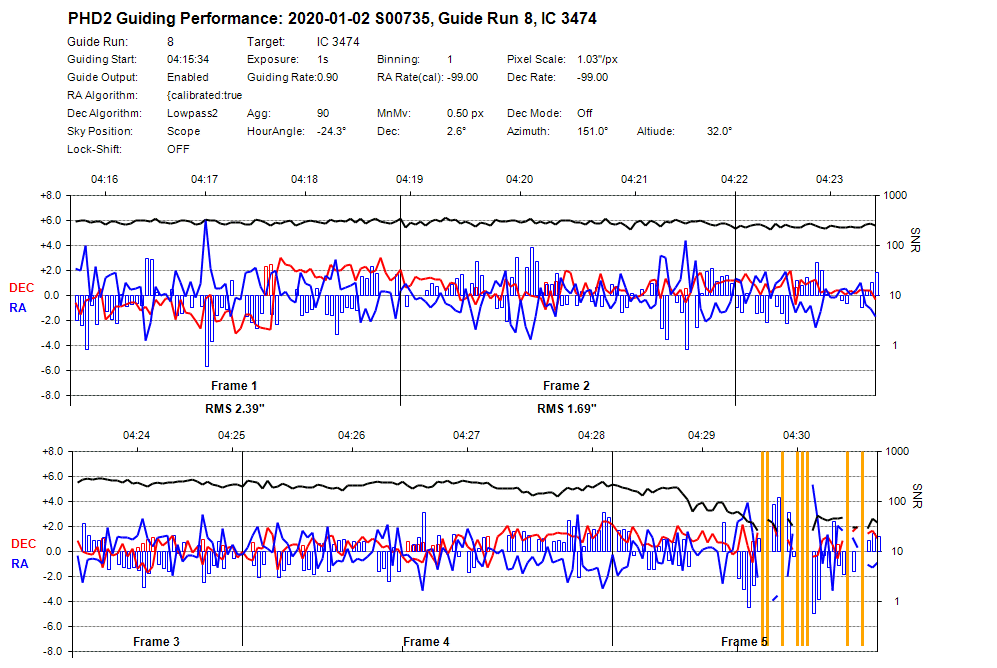Click the SNR axis label on the bottom chart
The height and width of the screenshot is (668, 997).
917,496
